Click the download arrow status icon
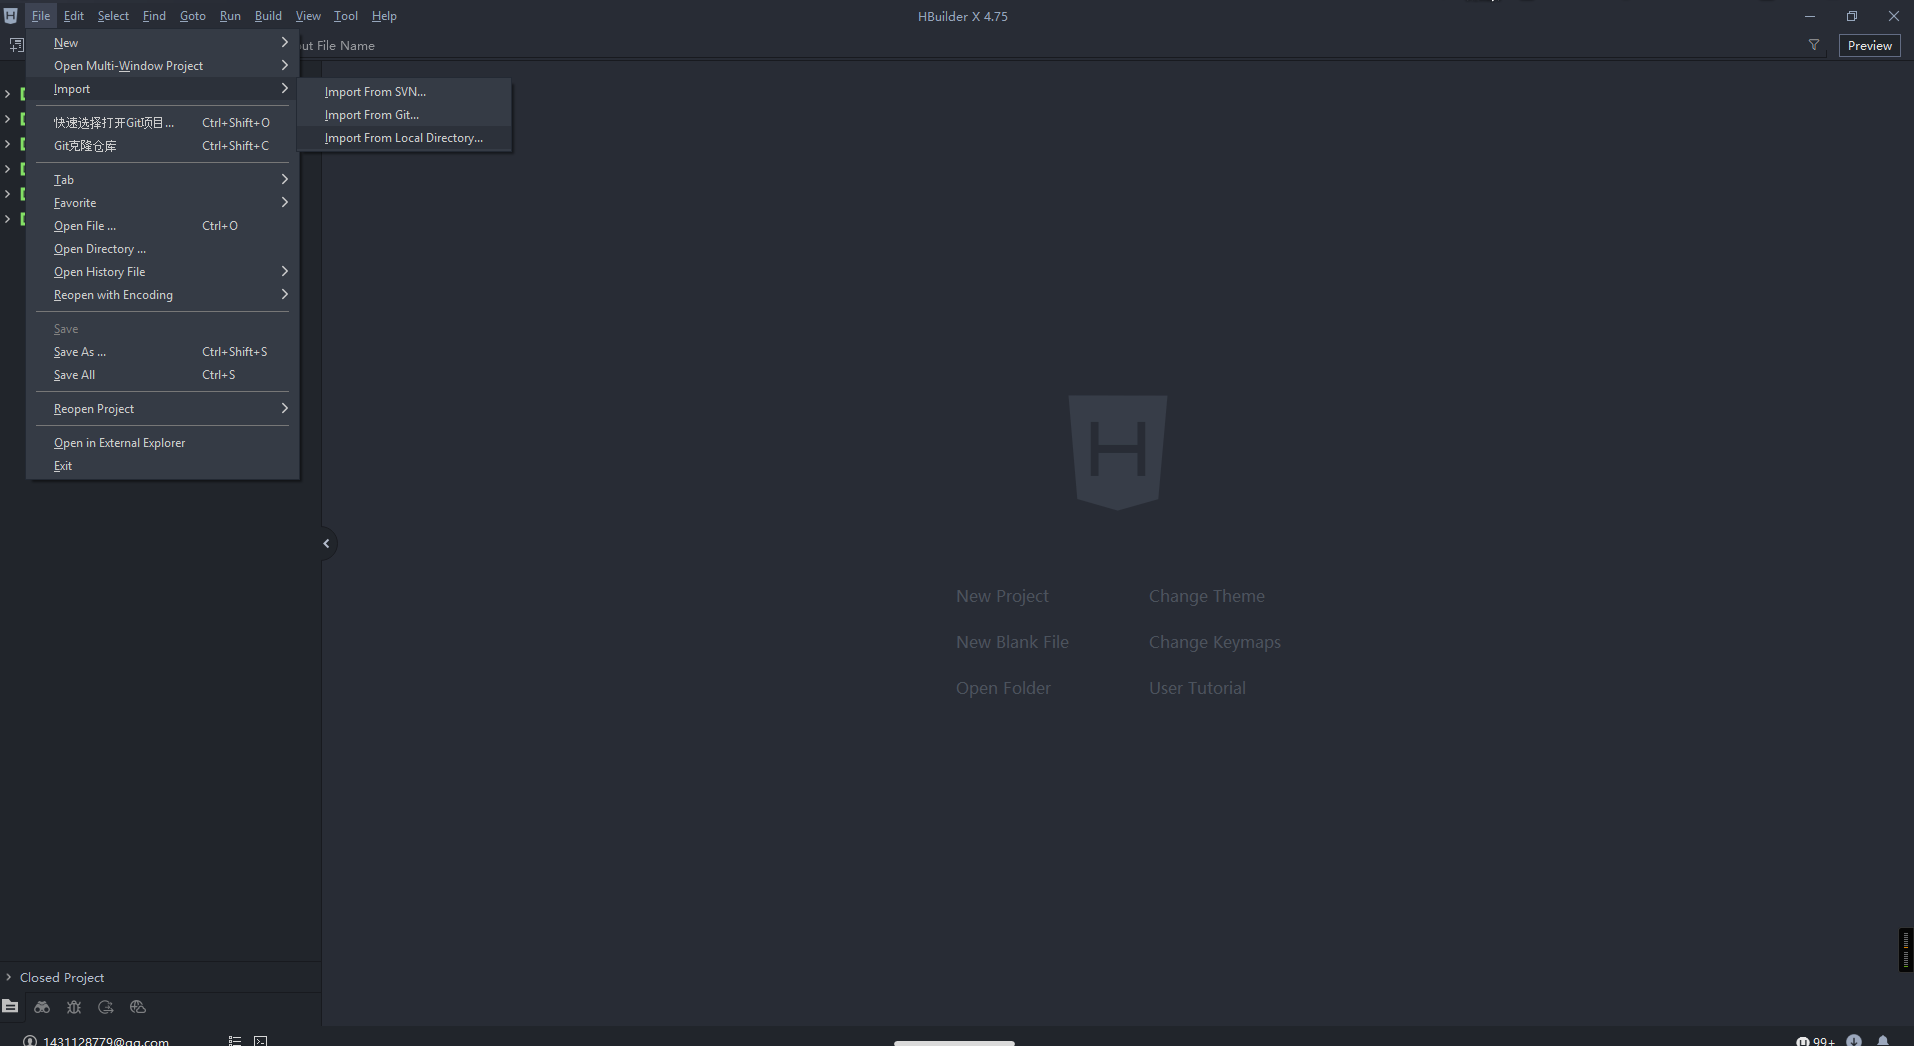The height and width of the screenshot is (1046, 1914). pos(1854,1041)
